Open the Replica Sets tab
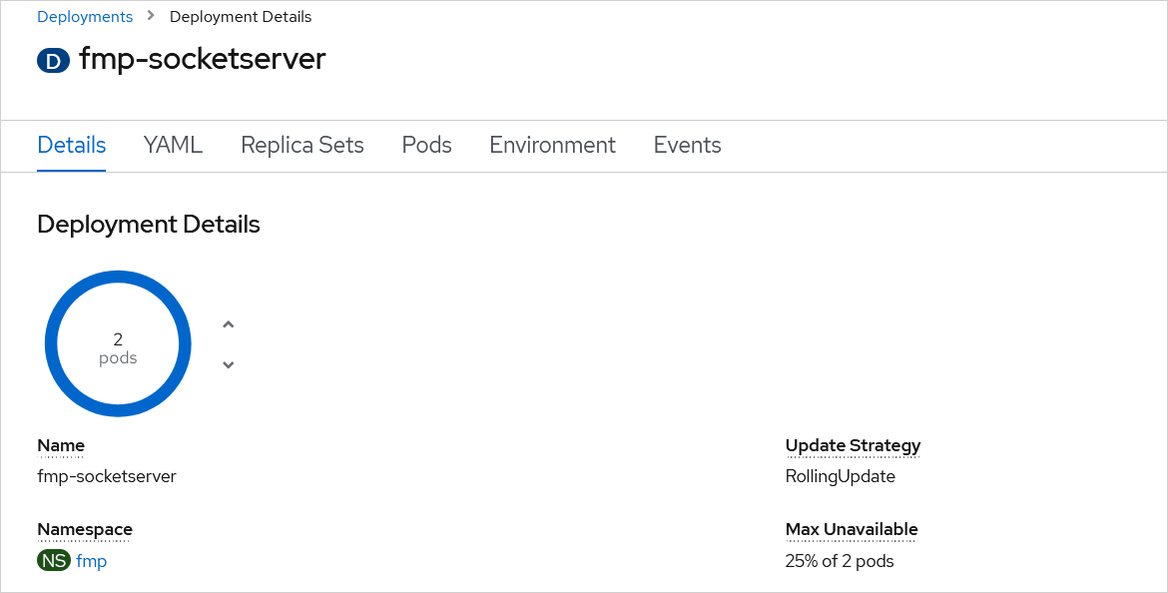 click(x=302, y=145)
